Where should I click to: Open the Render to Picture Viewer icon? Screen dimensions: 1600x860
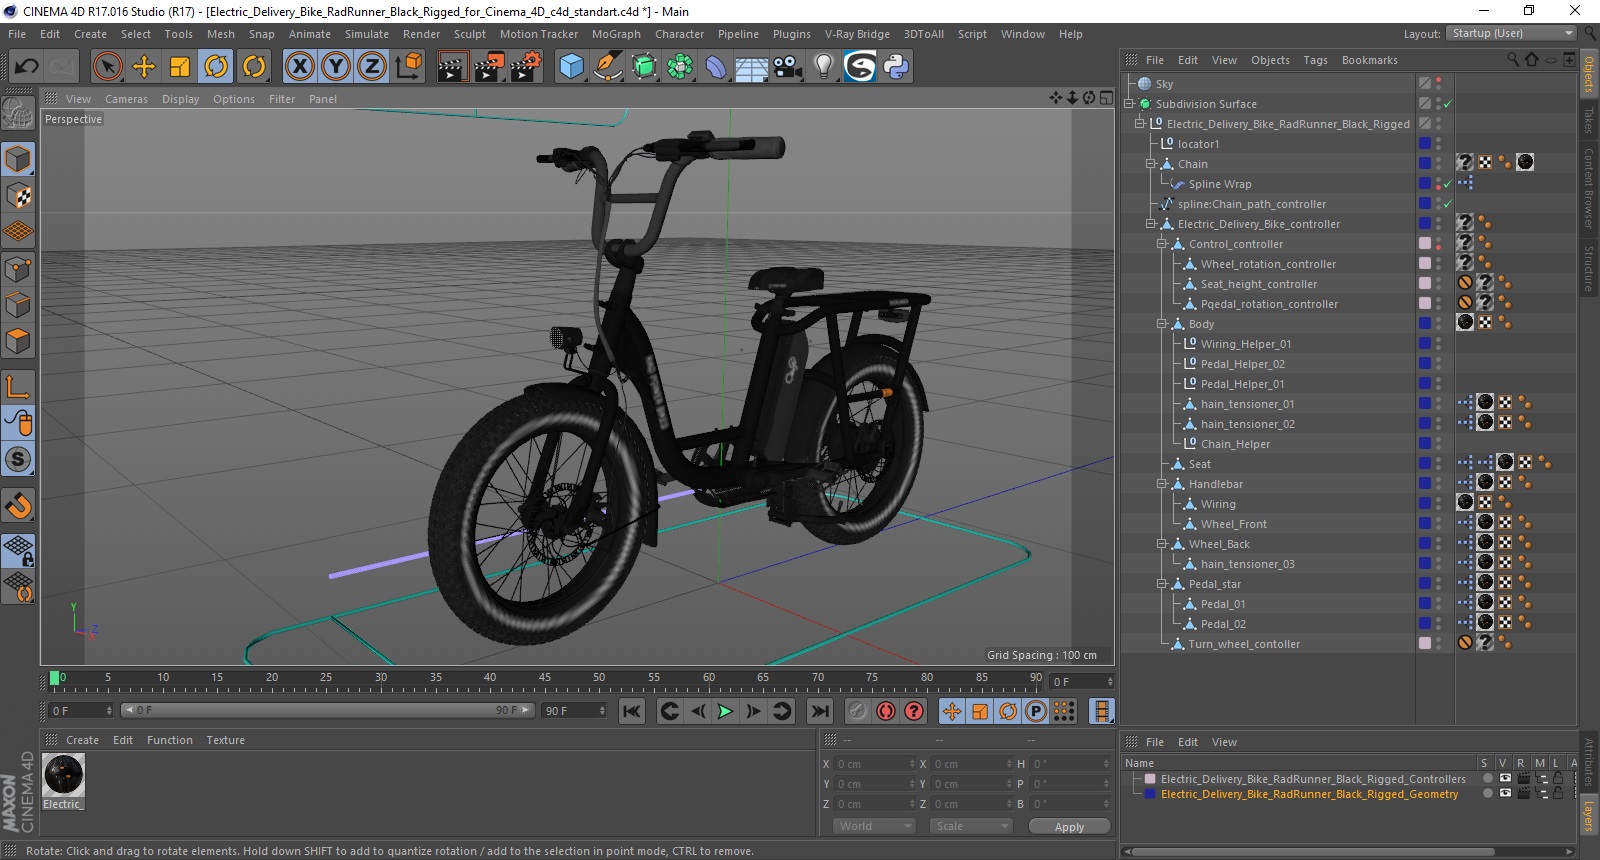point(489,67)
